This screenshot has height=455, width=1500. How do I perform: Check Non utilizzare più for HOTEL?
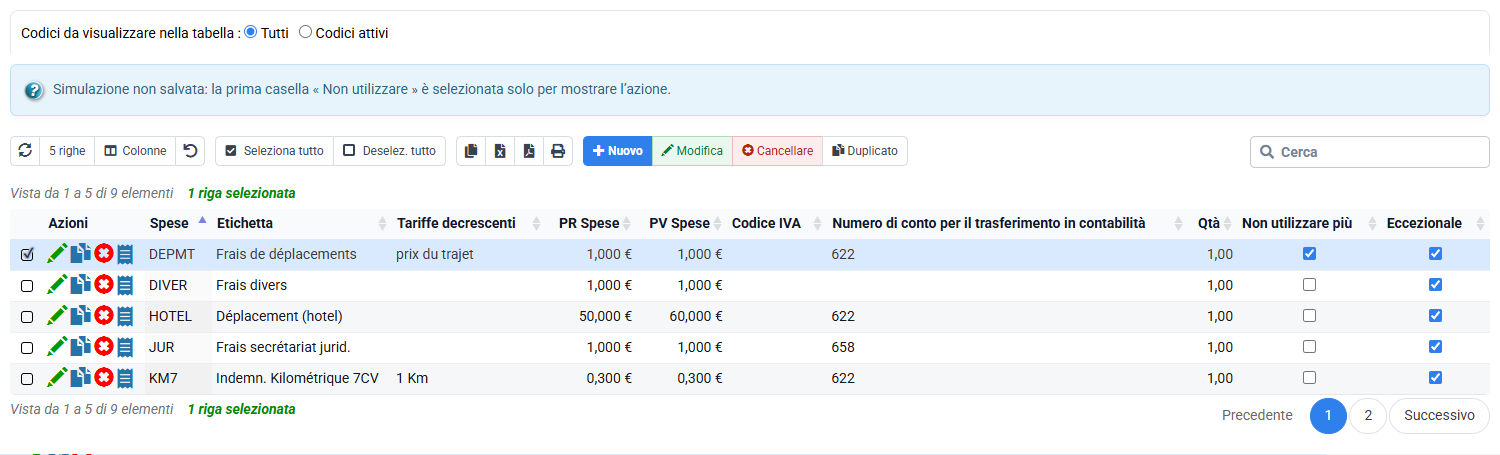pyautogui.click(x=1309, y=315)
